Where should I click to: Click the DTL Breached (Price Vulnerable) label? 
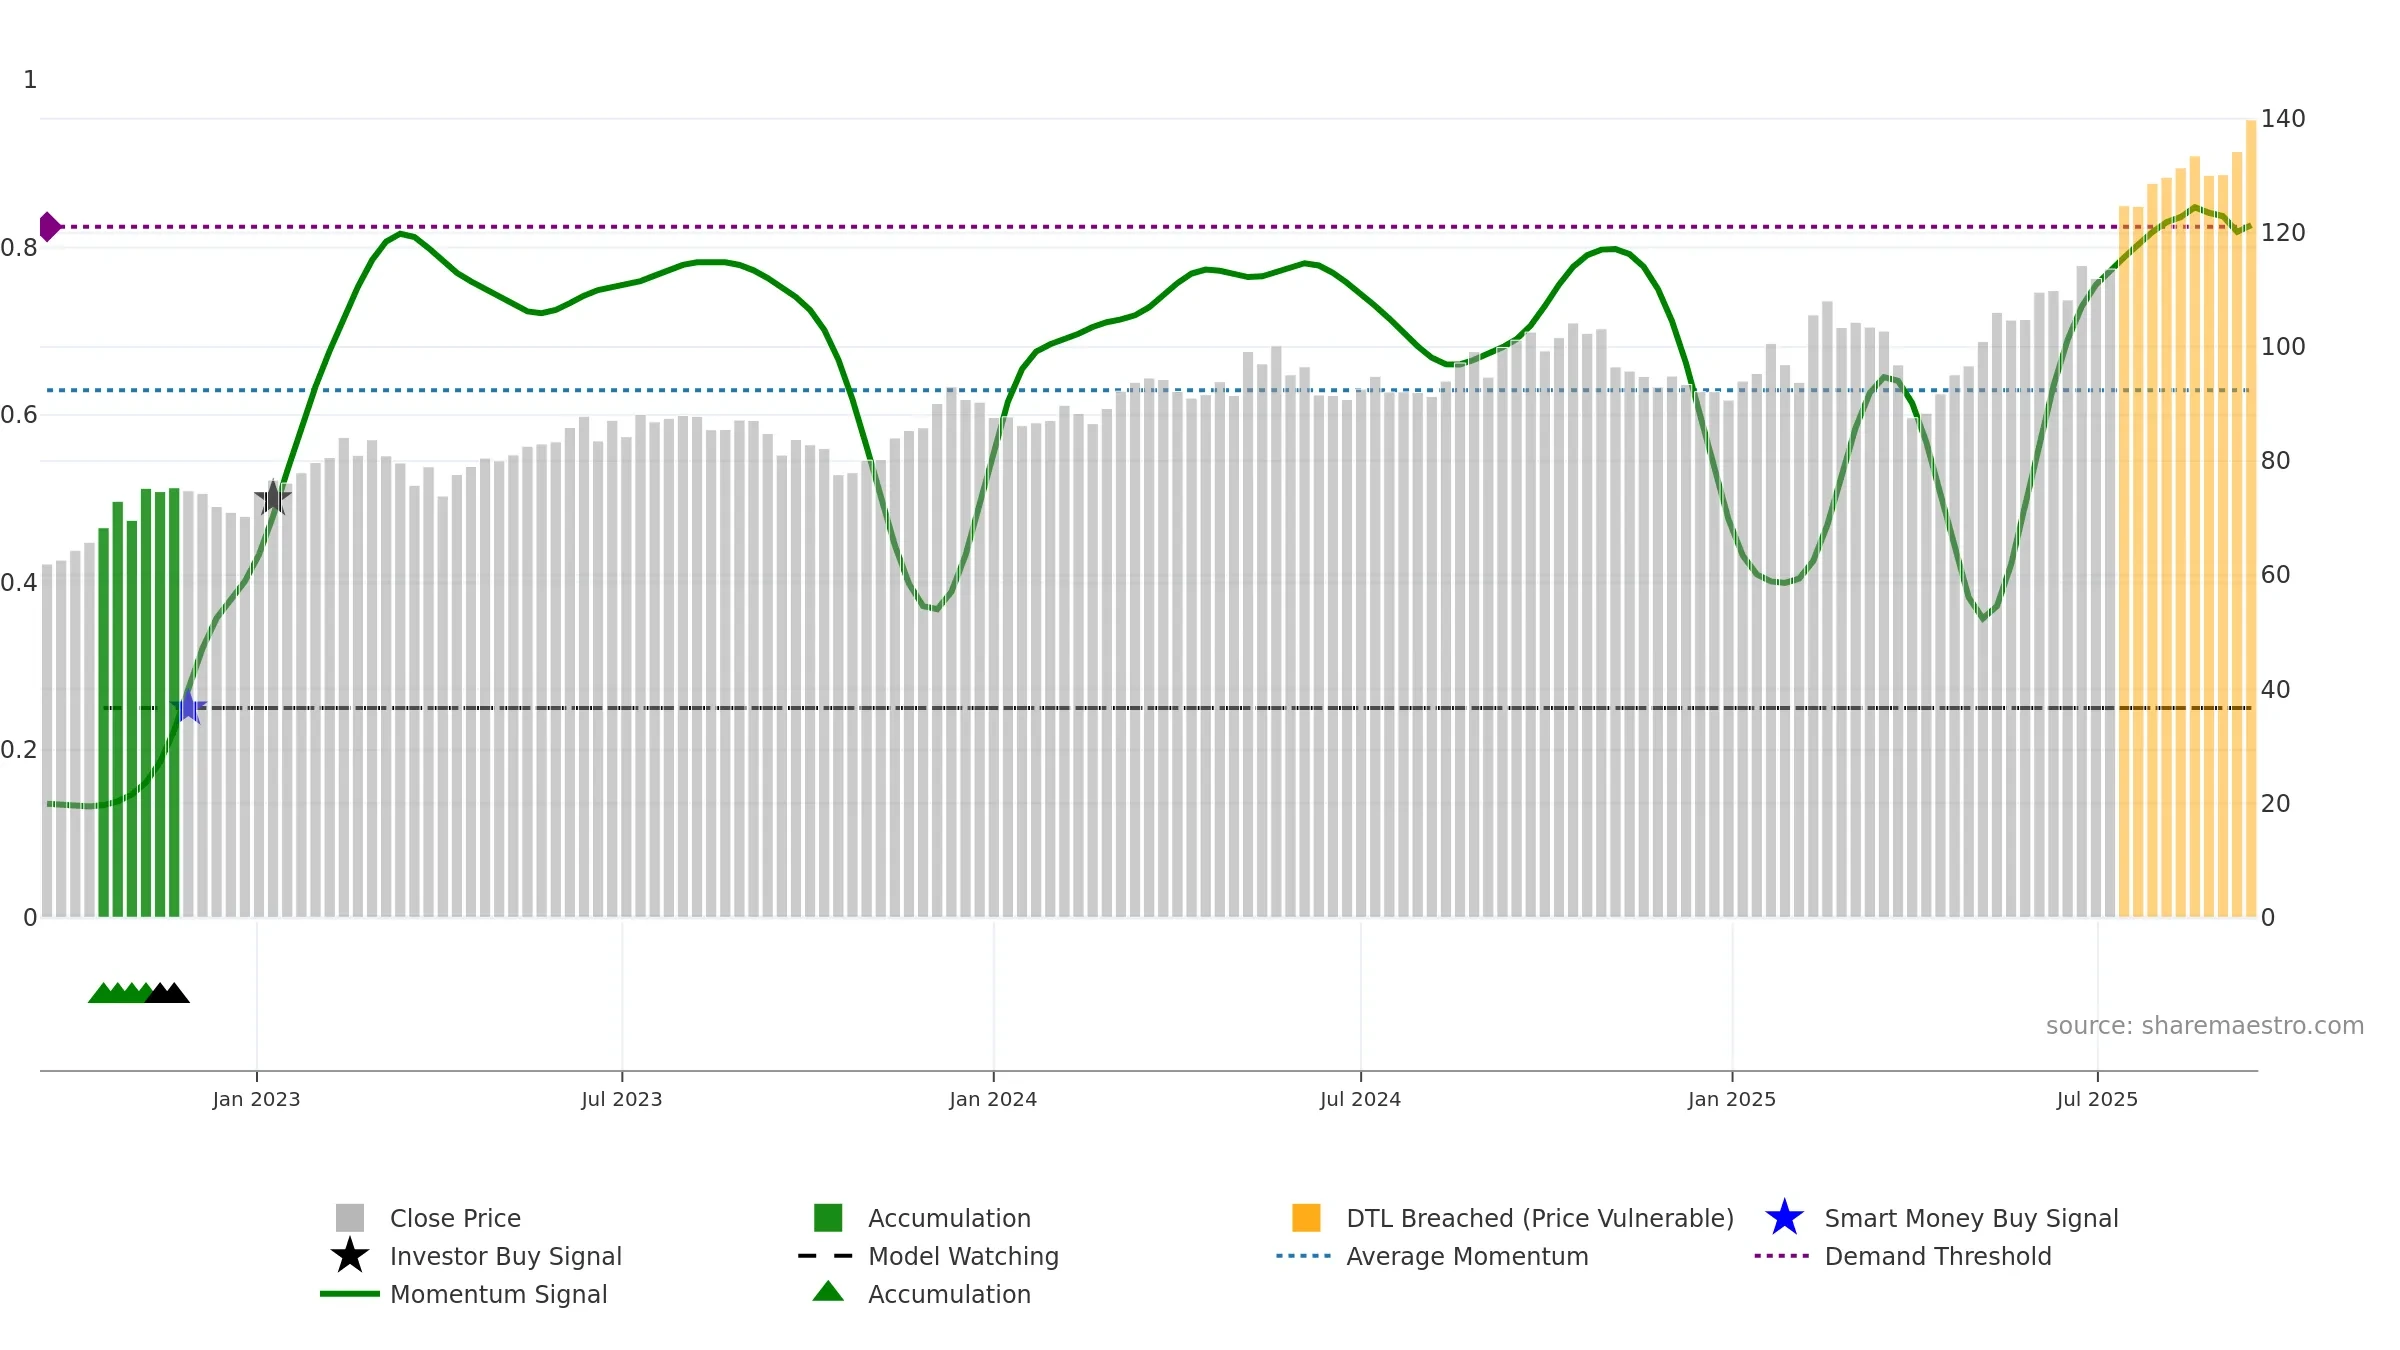(1540, 1218)
